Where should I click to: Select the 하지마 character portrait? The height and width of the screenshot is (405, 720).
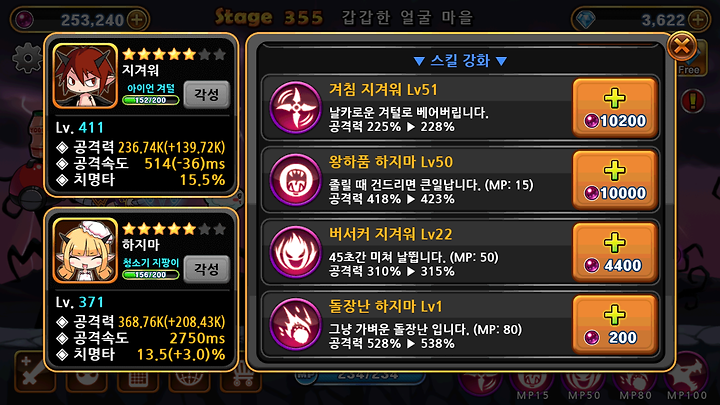(85, 250)
